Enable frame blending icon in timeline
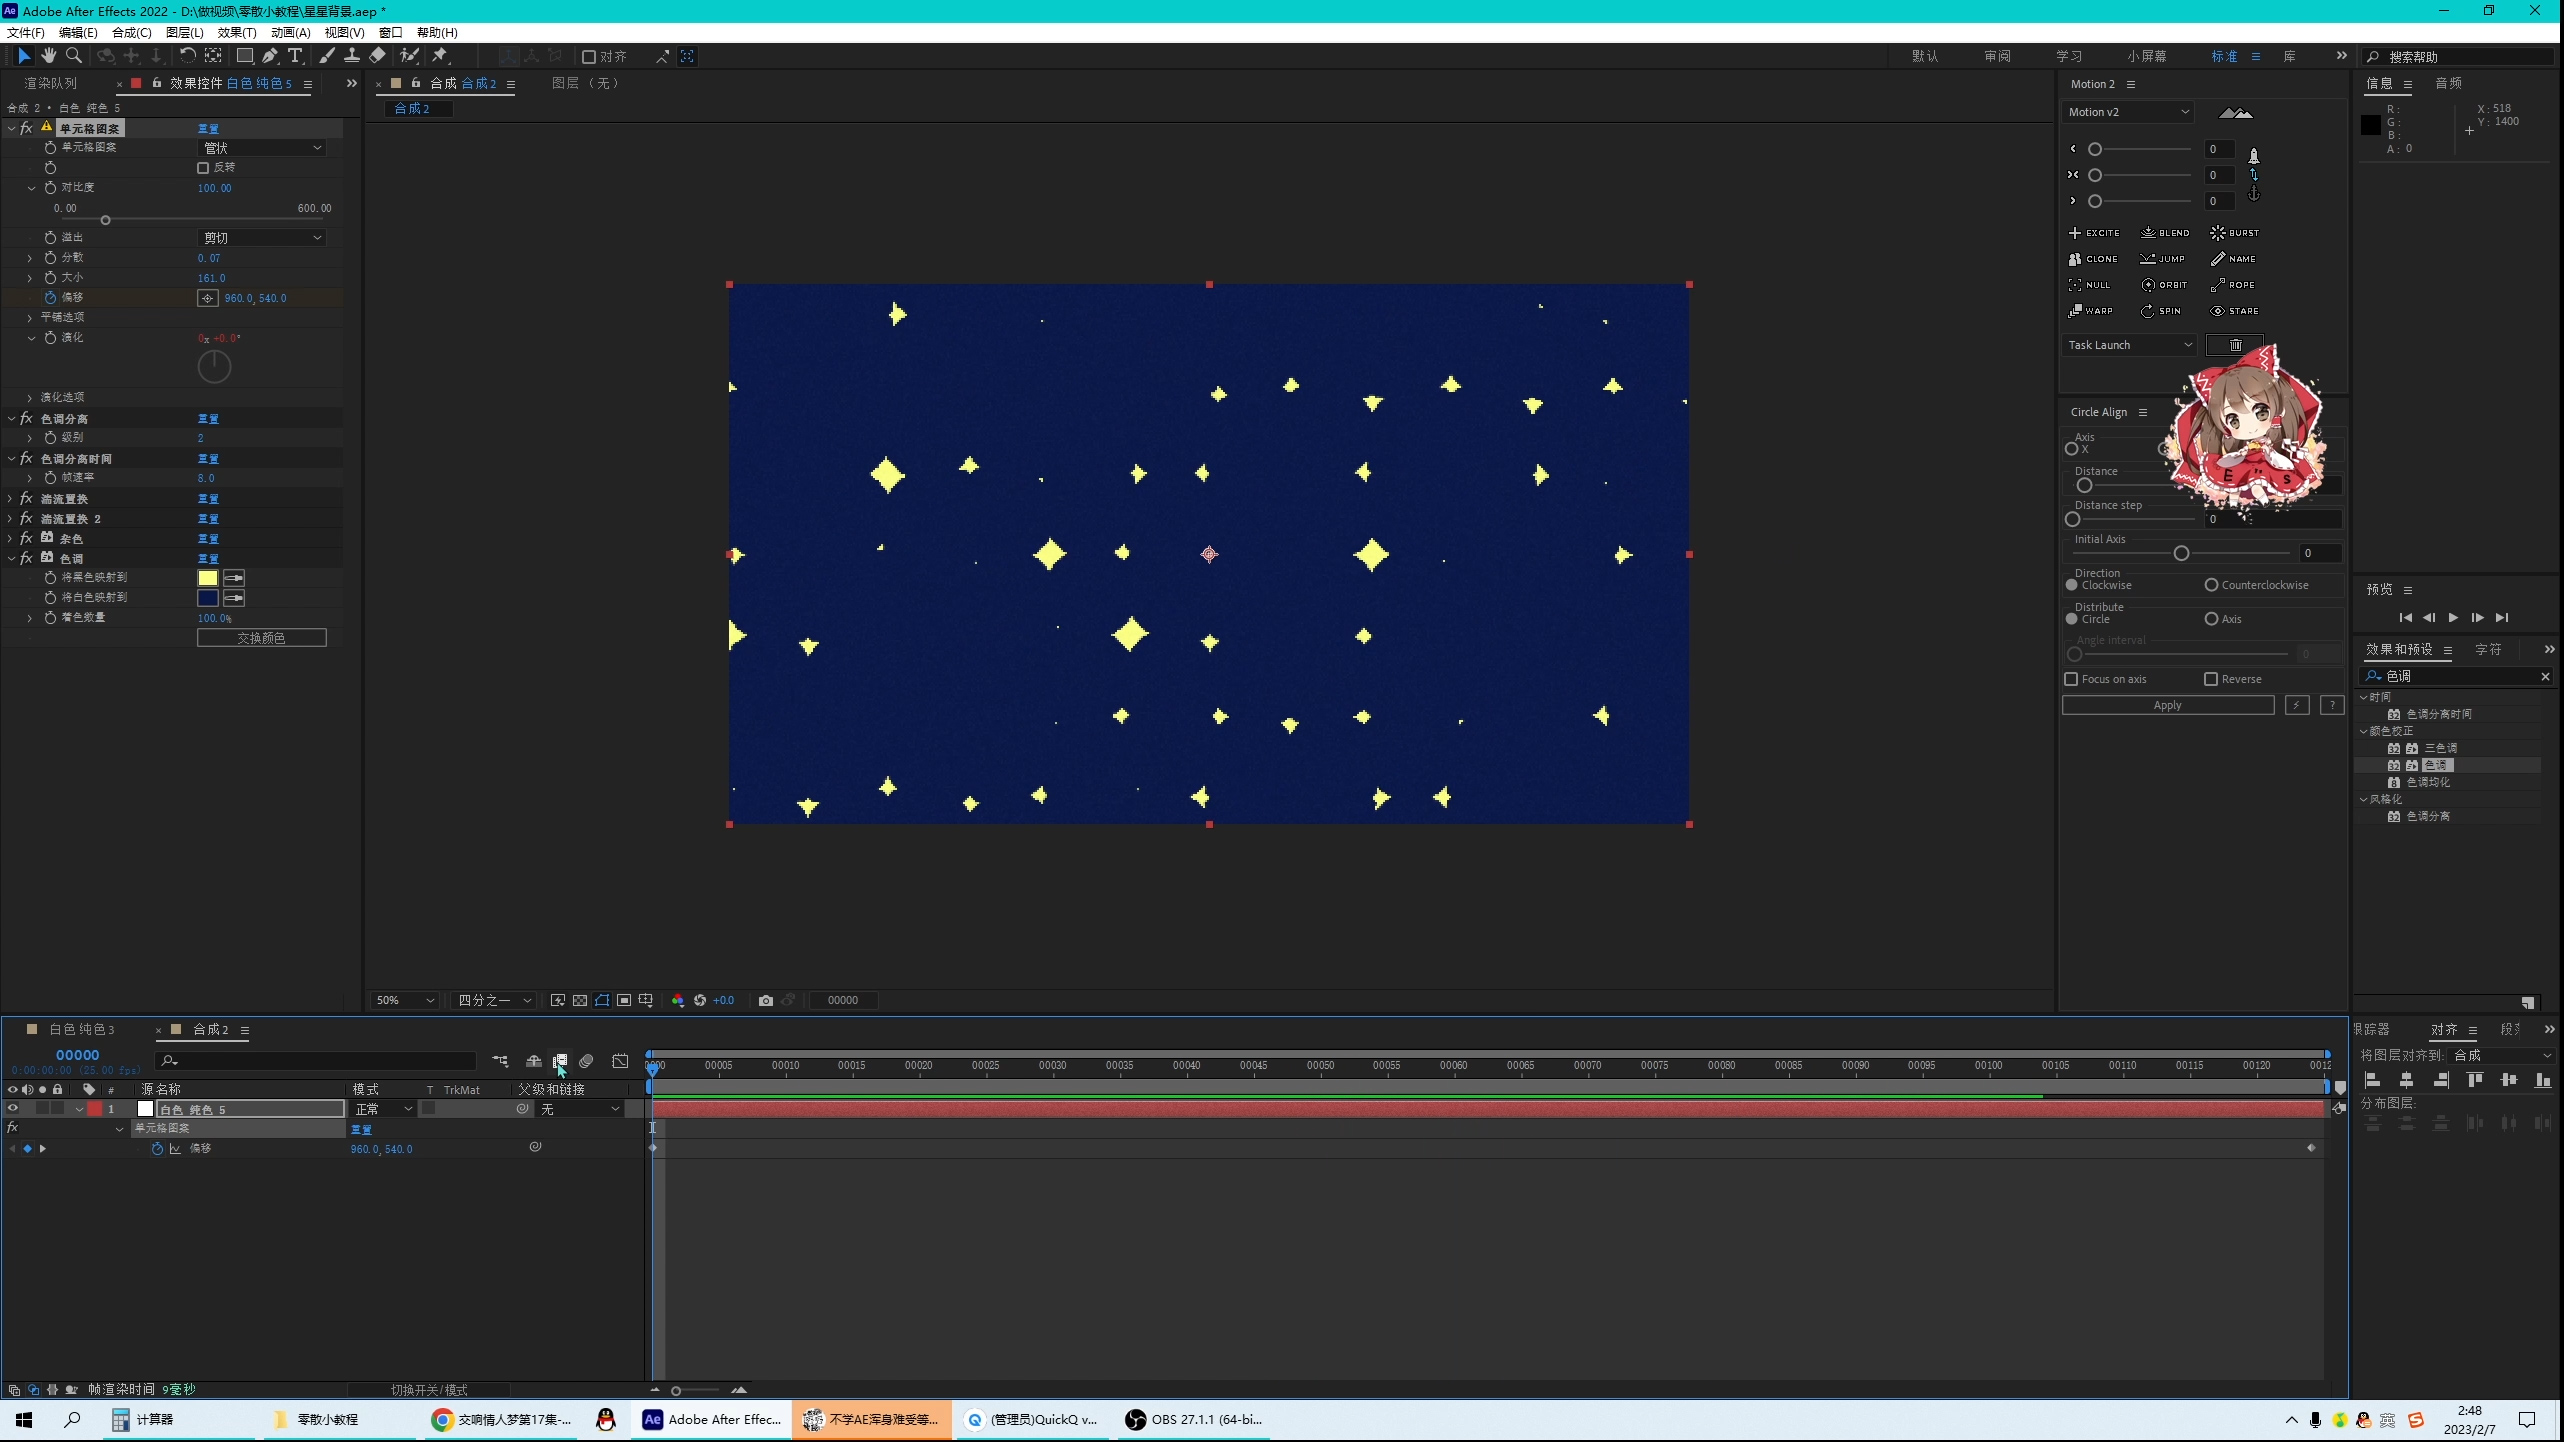2564x1442 pixels. pyautogui.click(x=560, y=1061)
